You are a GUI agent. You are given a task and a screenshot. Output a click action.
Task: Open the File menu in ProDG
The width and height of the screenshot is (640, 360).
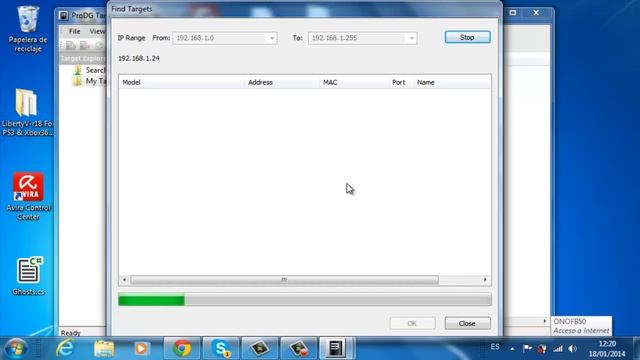tap(74, 31)
